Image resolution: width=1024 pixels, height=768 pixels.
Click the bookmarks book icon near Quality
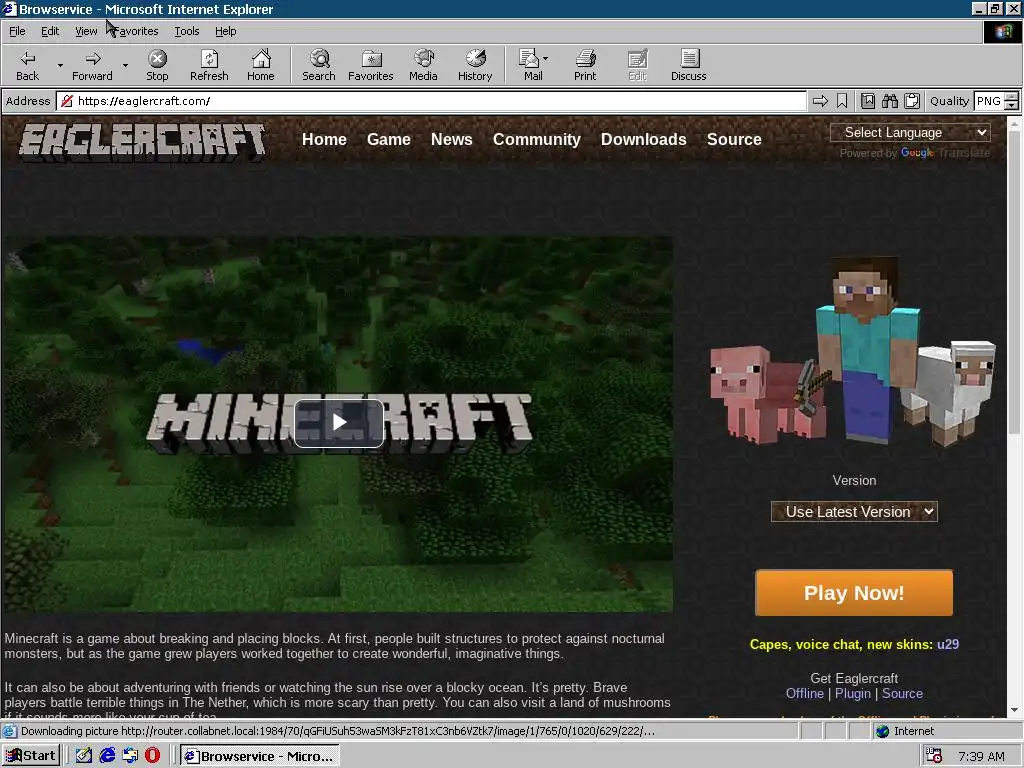click(x=868, y=101)
